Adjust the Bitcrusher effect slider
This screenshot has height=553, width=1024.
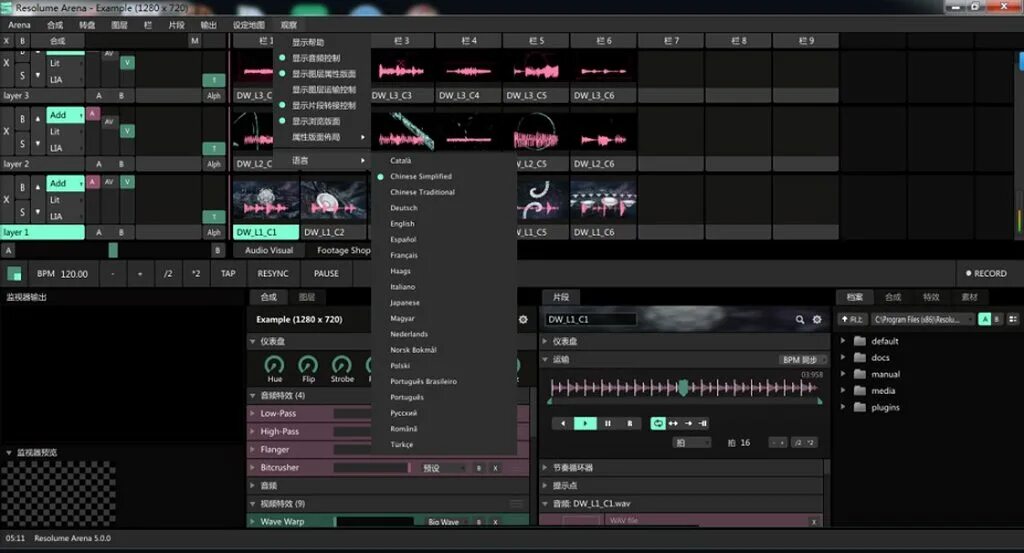[x=371, y=468]
